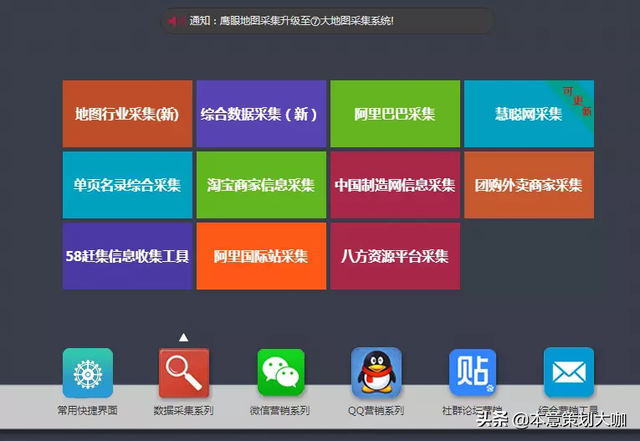Click the 微信营销系列 label
The width and height of the screenshot is (640, 441).
pyautogui.click(x=280, y=410)
